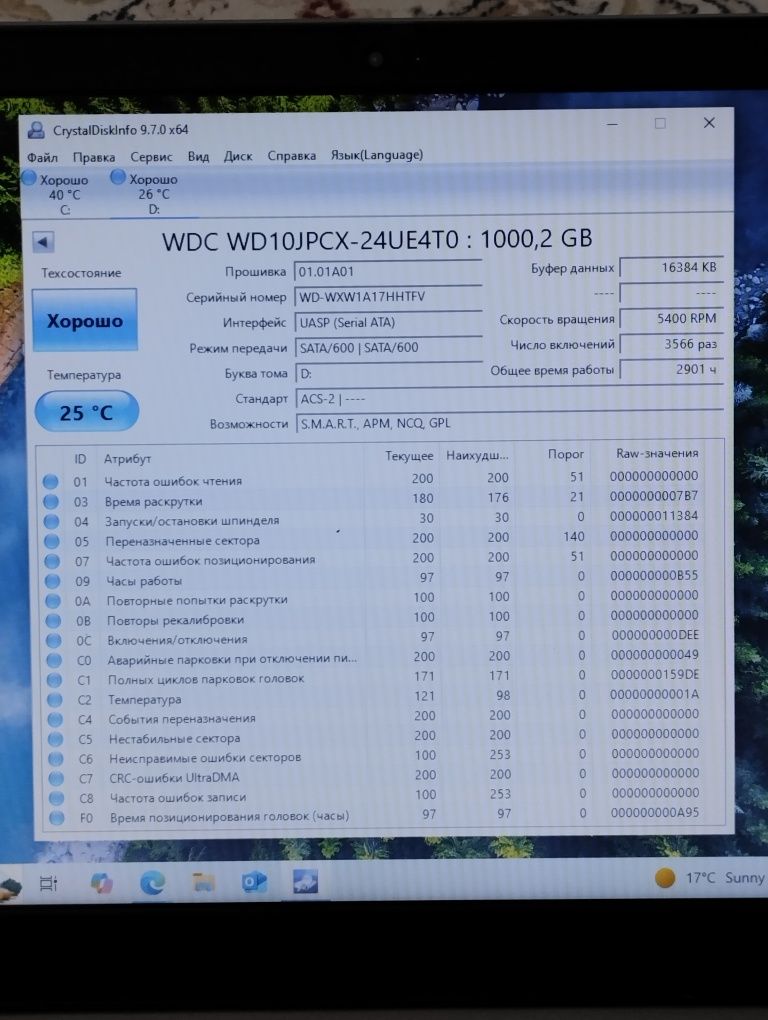Viewport: 768px width, 1020px height.
Task: Click status dot for attribute C7
Action: pyautogui.click(x=57, y=778)
